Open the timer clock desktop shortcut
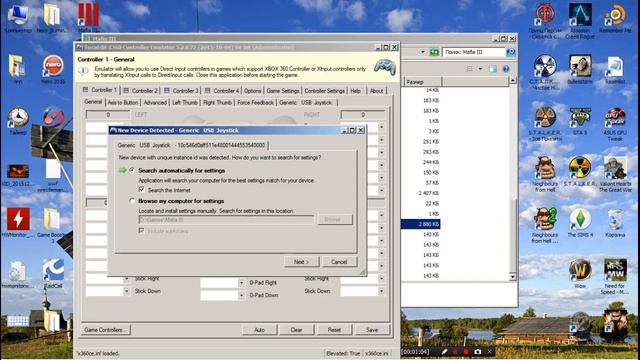This screenshot has height=360, width=640. (18, 120)
